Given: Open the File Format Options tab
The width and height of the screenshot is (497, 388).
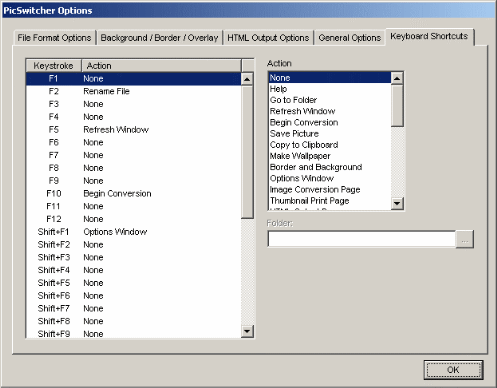Looking at the screenshot, I should [54, 38].
